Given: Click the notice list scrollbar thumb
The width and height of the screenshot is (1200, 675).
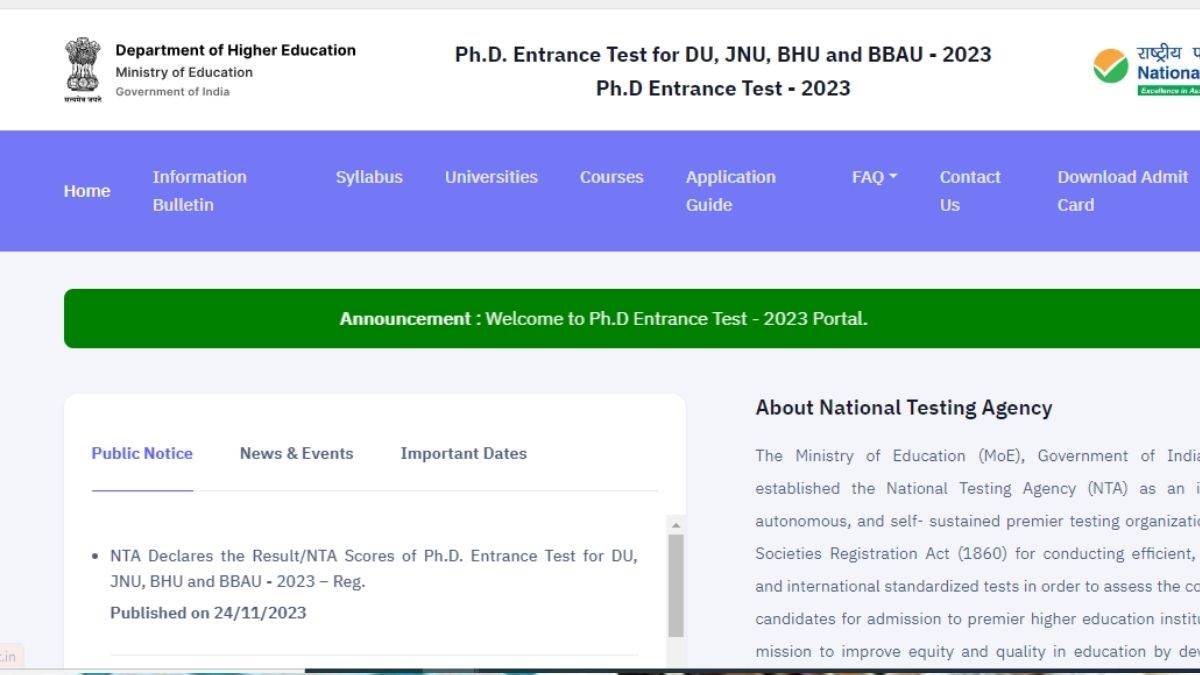Looking at the screenshot, I should pyautogui.click(x=676, y=585).
